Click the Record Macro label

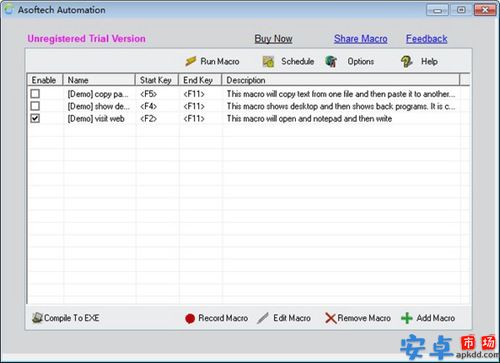(223, 318)
